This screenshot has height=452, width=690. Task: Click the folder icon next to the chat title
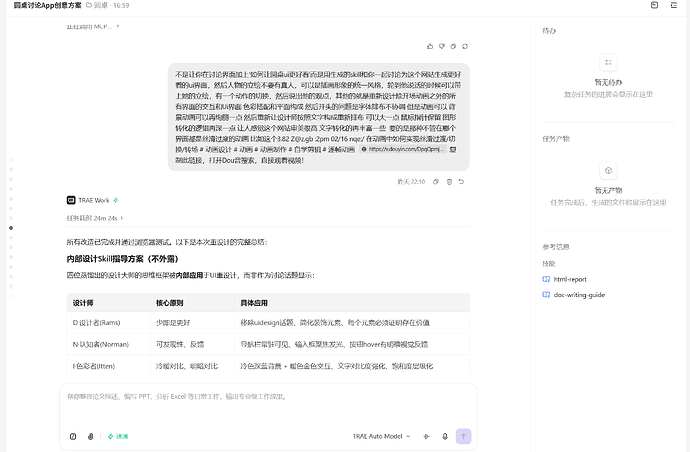[x=89, y=5]
